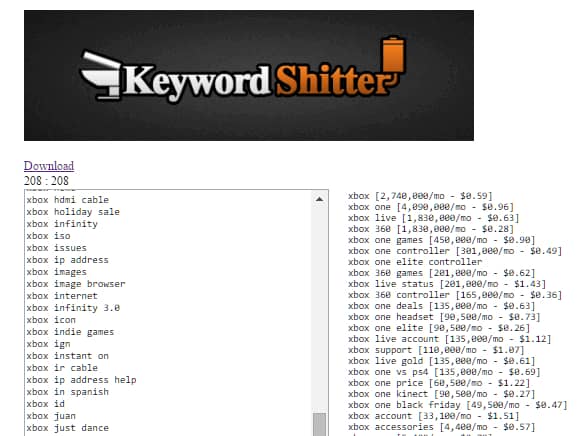The height and width of the screenshot is (436, 583).
Task: Click 'xbox accessories' volume row
Action: coord(442,427)
